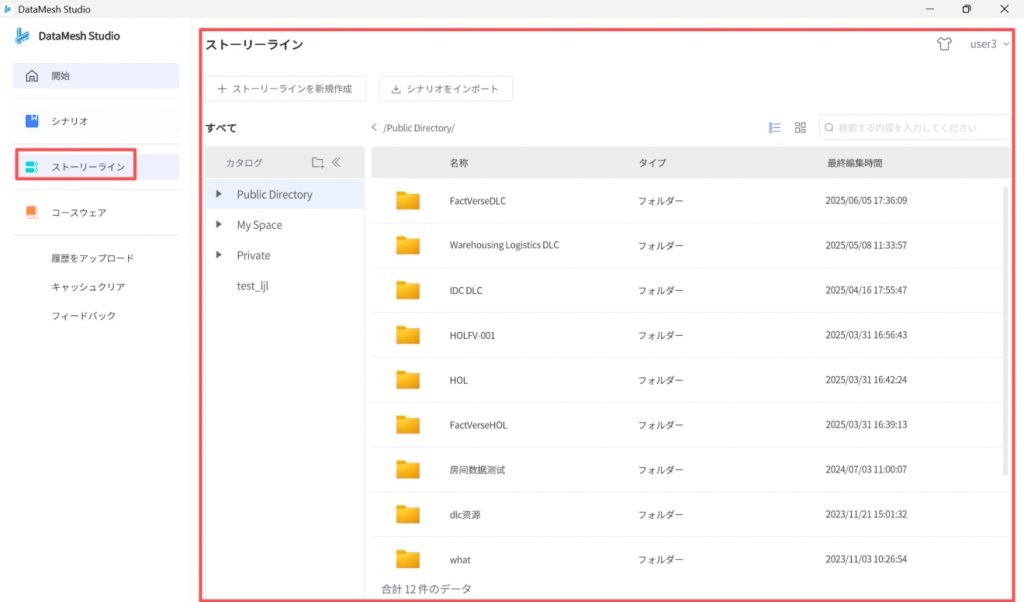Screen dimensions: 1024x602
Task: Click シナリオをインポート button
Action: [x=446, y=89]
